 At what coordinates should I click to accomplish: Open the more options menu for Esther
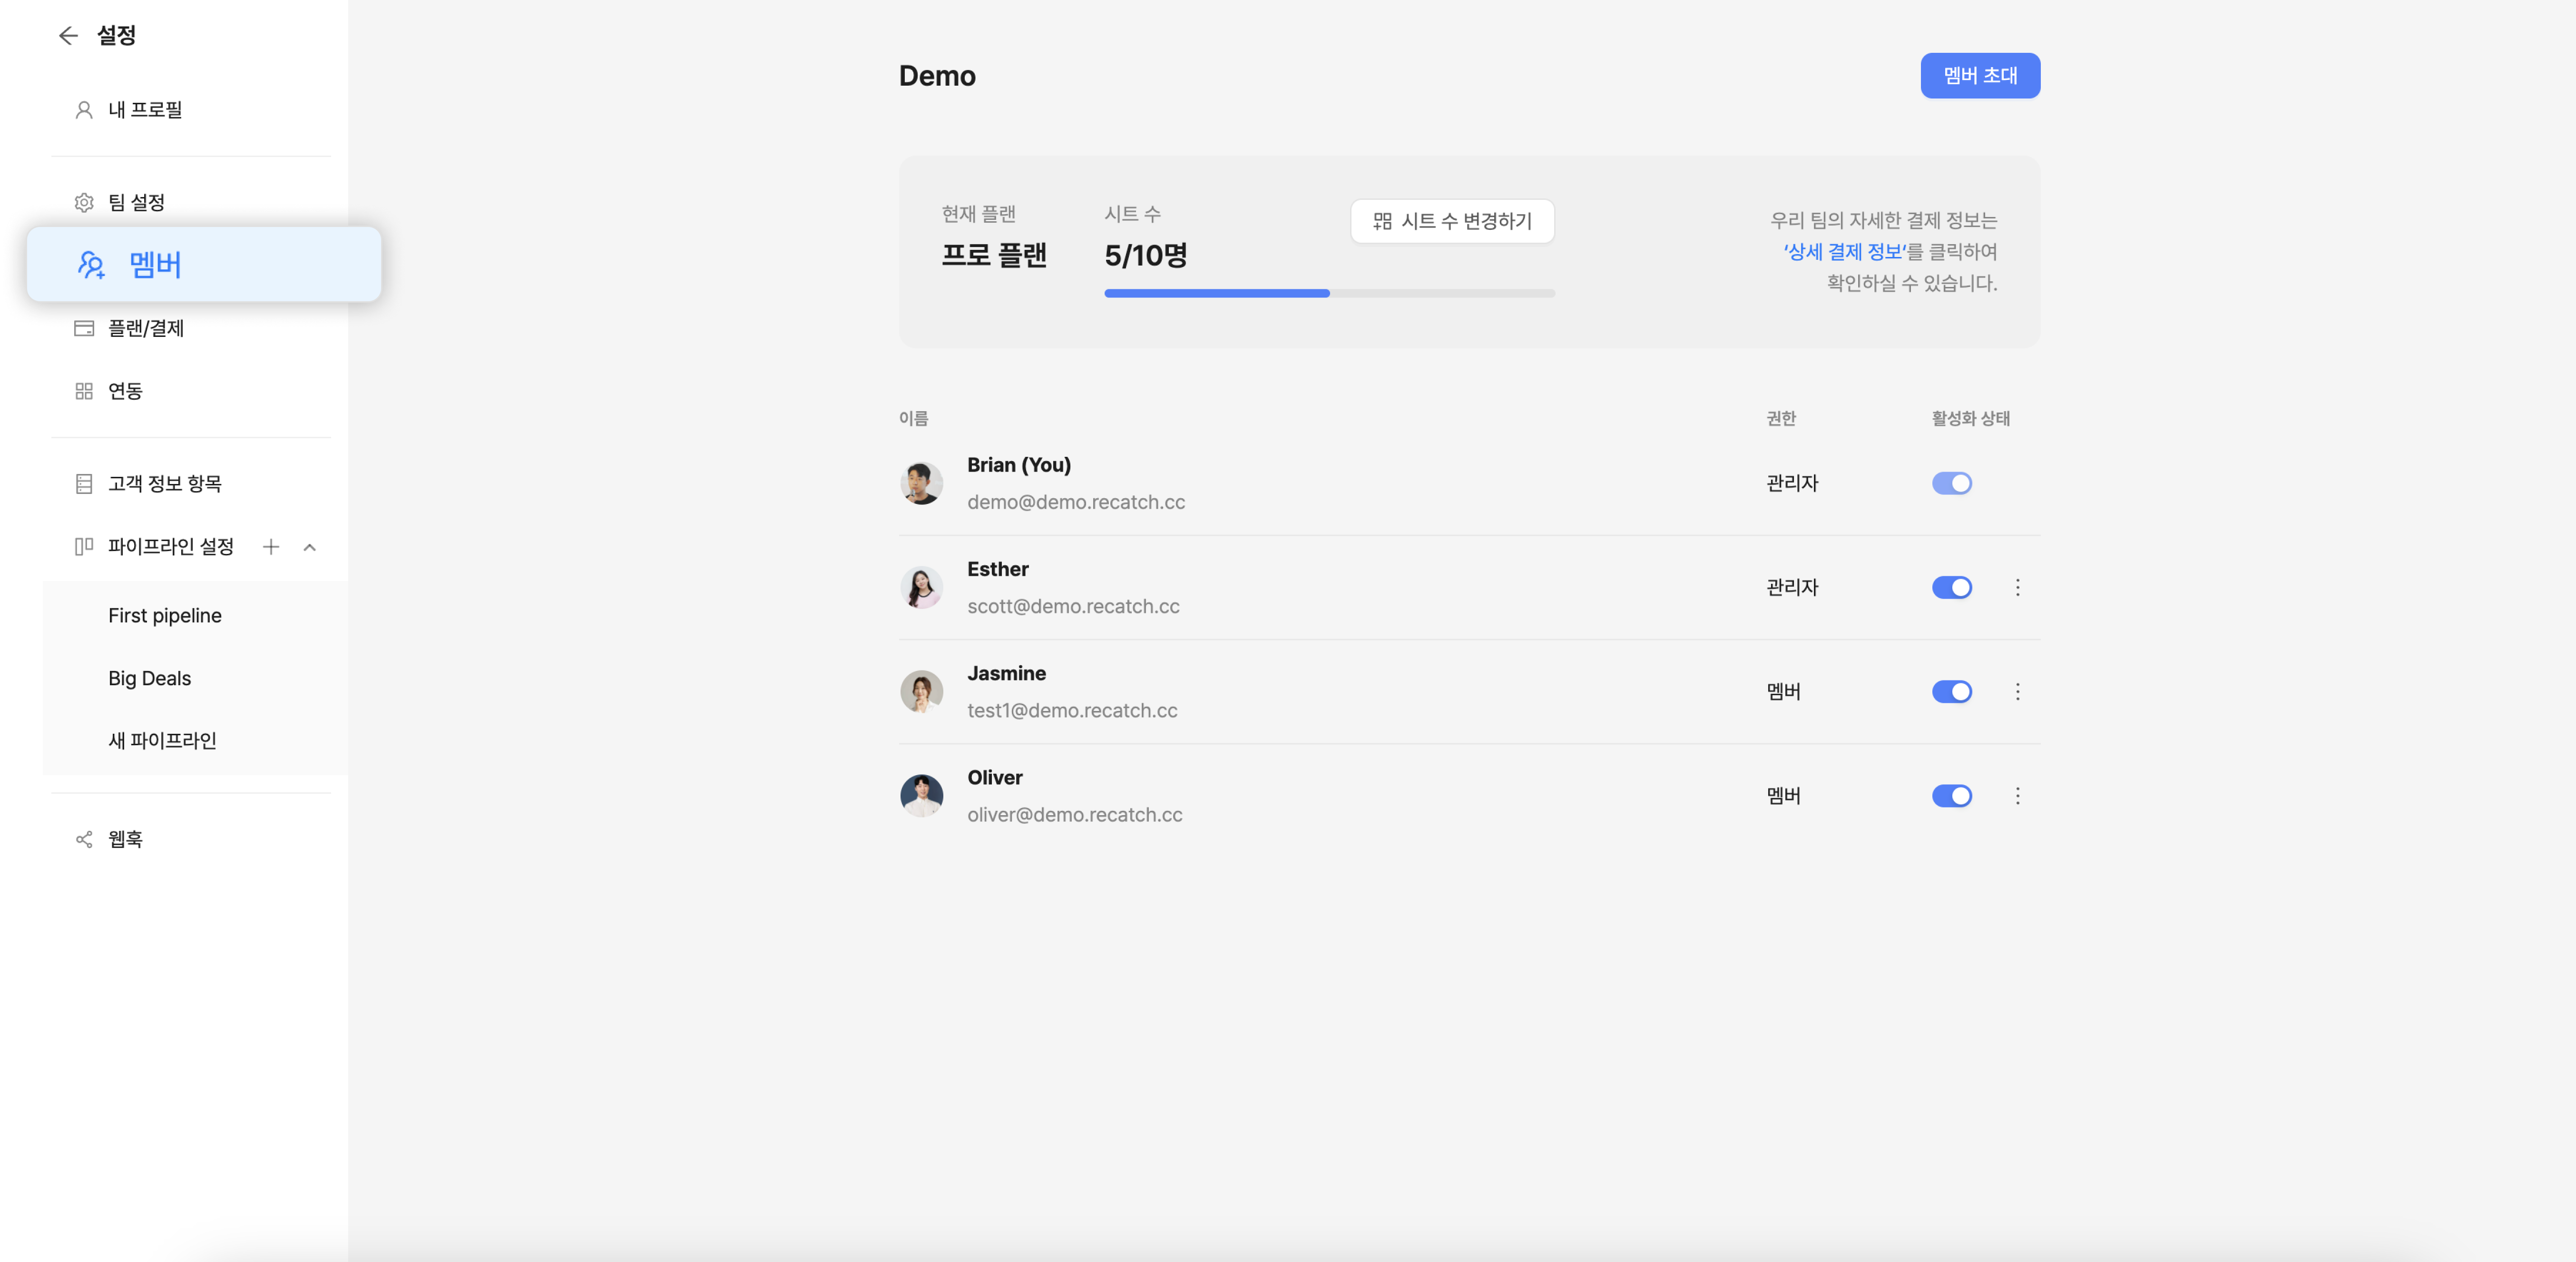pos(2017,588)
